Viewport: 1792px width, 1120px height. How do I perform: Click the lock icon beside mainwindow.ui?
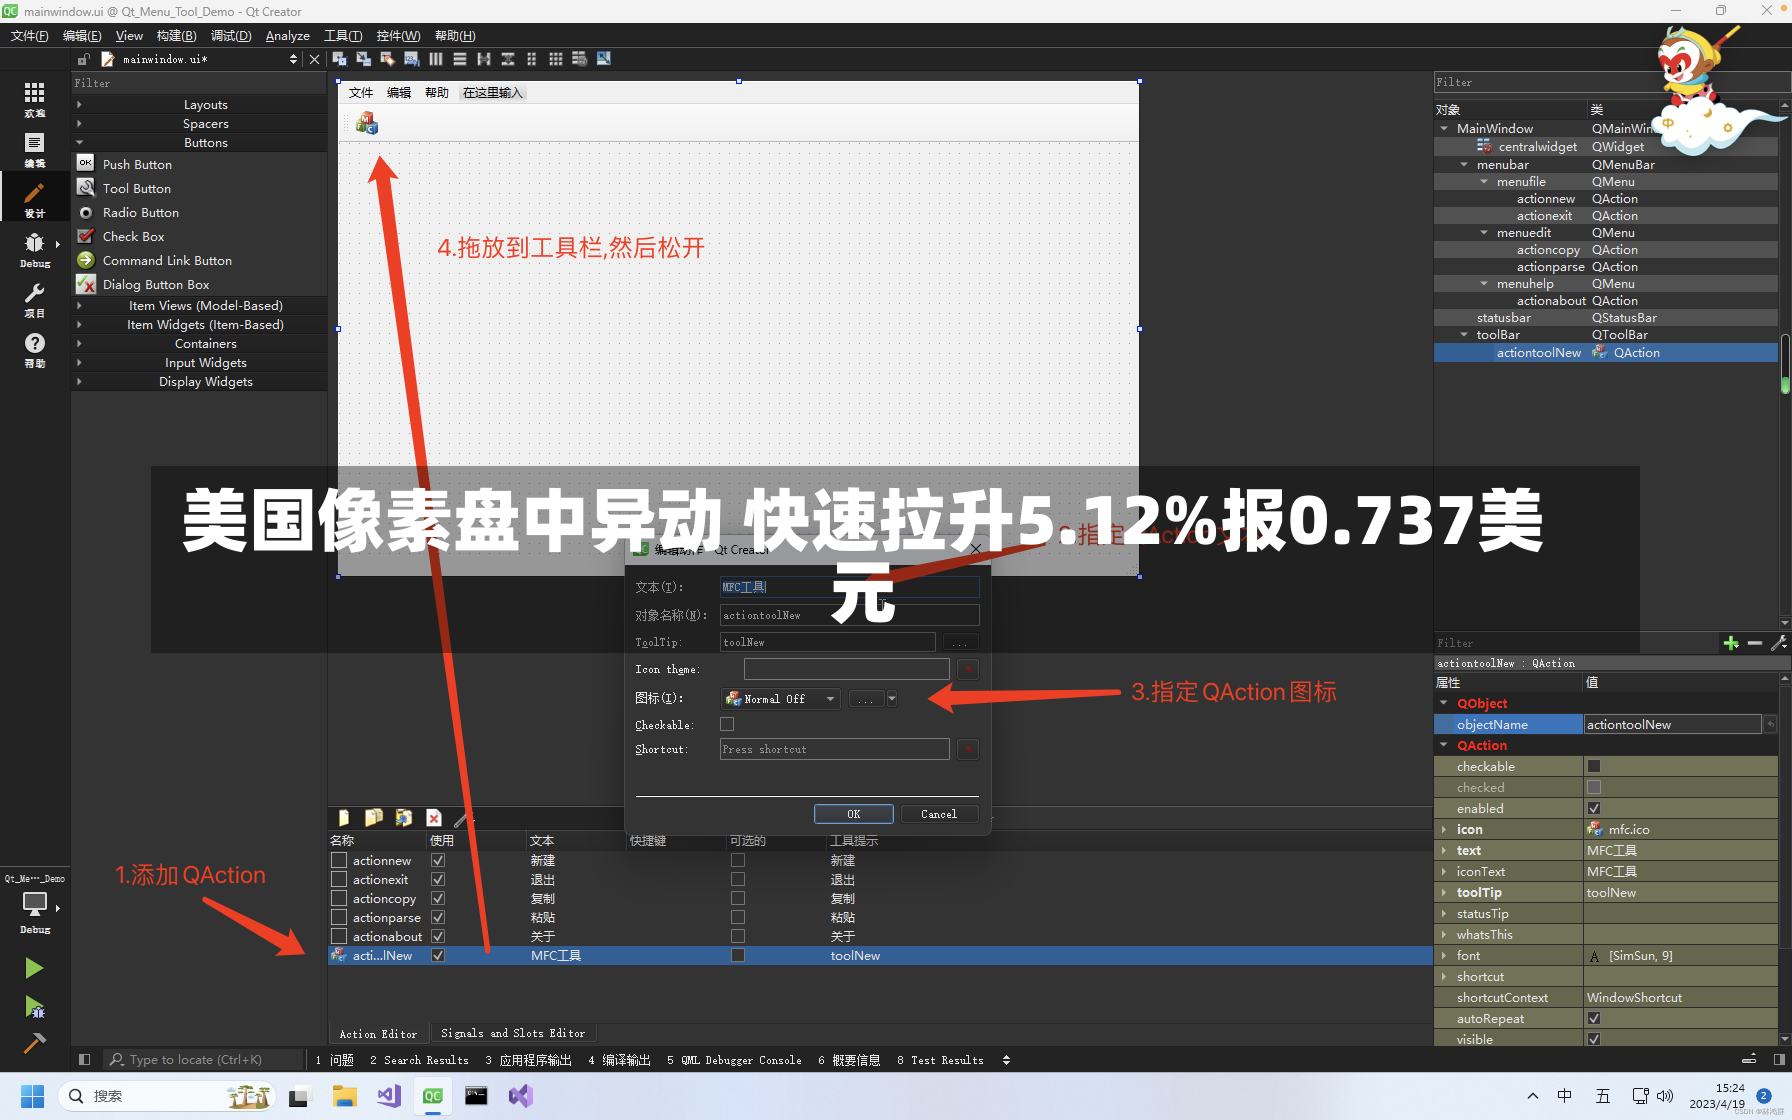click(84, 59)
